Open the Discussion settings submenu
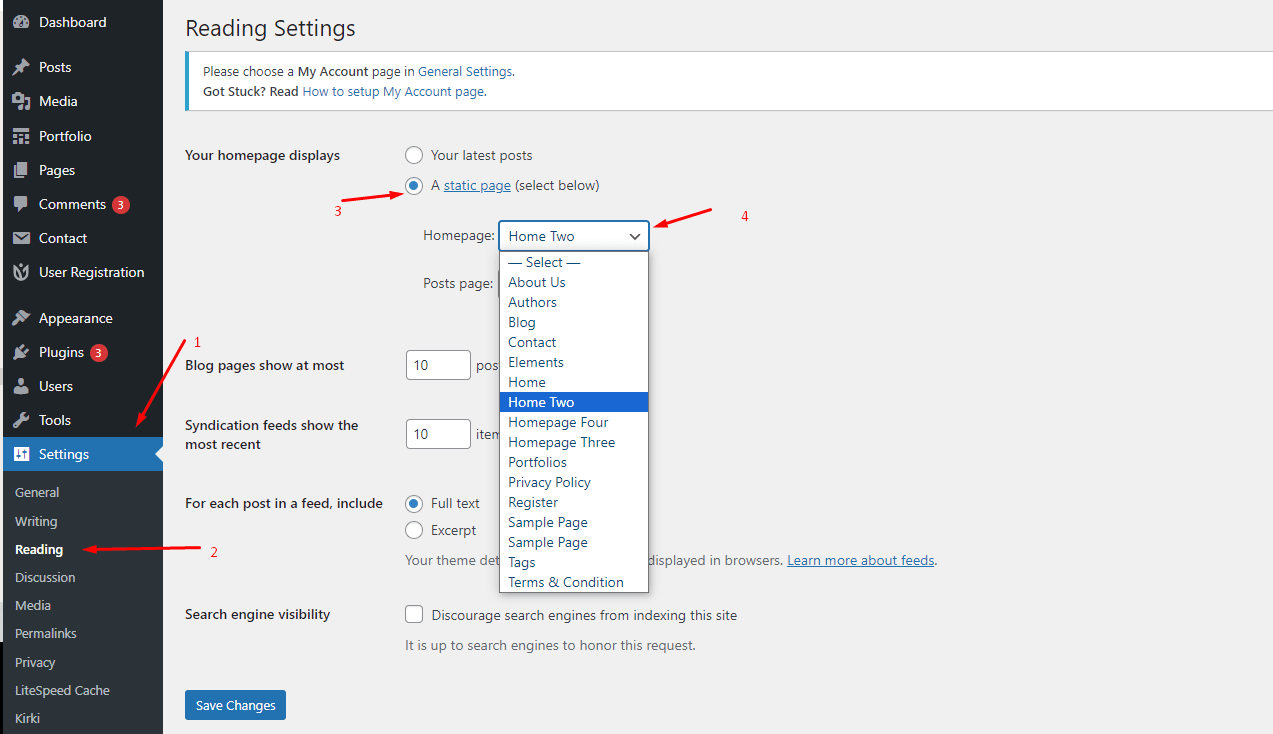Image resolution: width=1273 pixels, height=734 pixels. (x=45, y=577)
